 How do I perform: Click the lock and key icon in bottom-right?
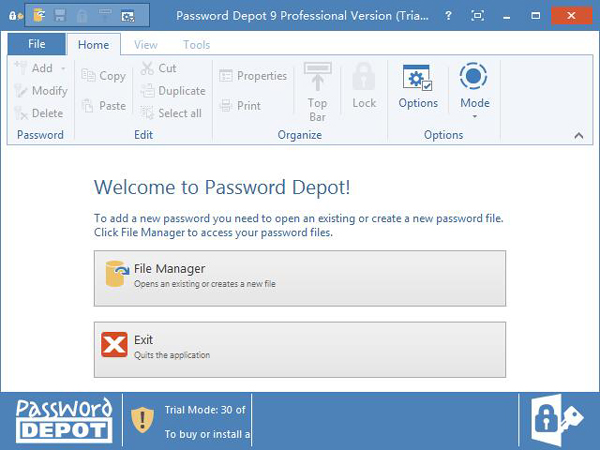click(557, 421)
